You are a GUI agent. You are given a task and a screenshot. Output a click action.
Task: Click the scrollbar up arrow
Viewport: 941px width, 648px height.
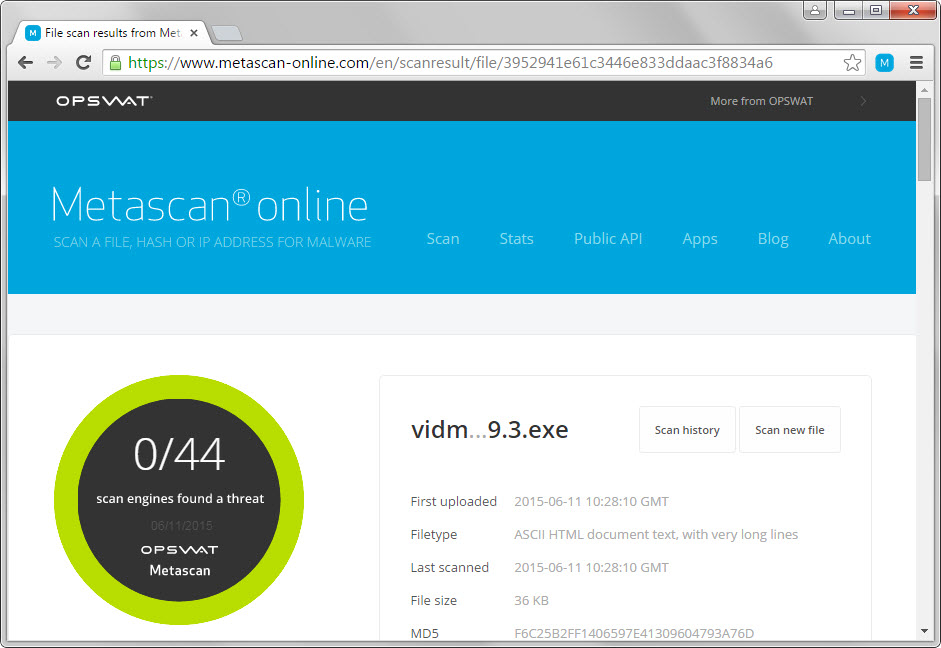pyautogui.click(x=924, y=90)
